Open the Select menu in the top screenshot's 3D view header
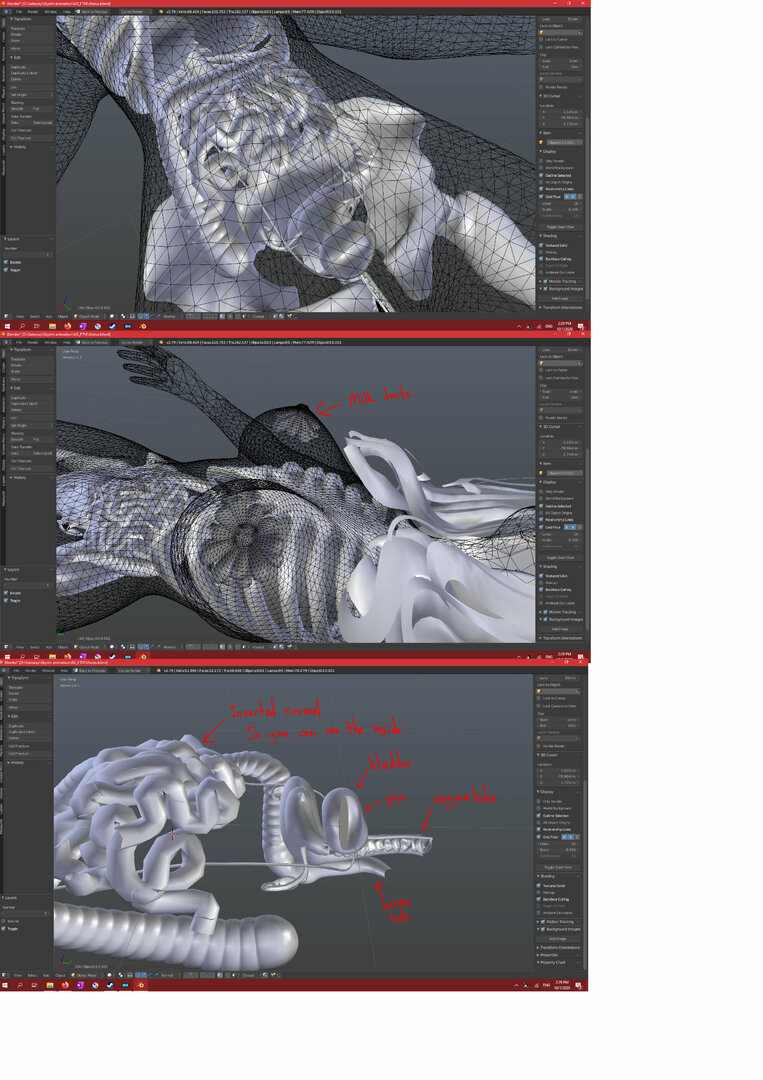763x1080 pixels. (x=34, y=317)
